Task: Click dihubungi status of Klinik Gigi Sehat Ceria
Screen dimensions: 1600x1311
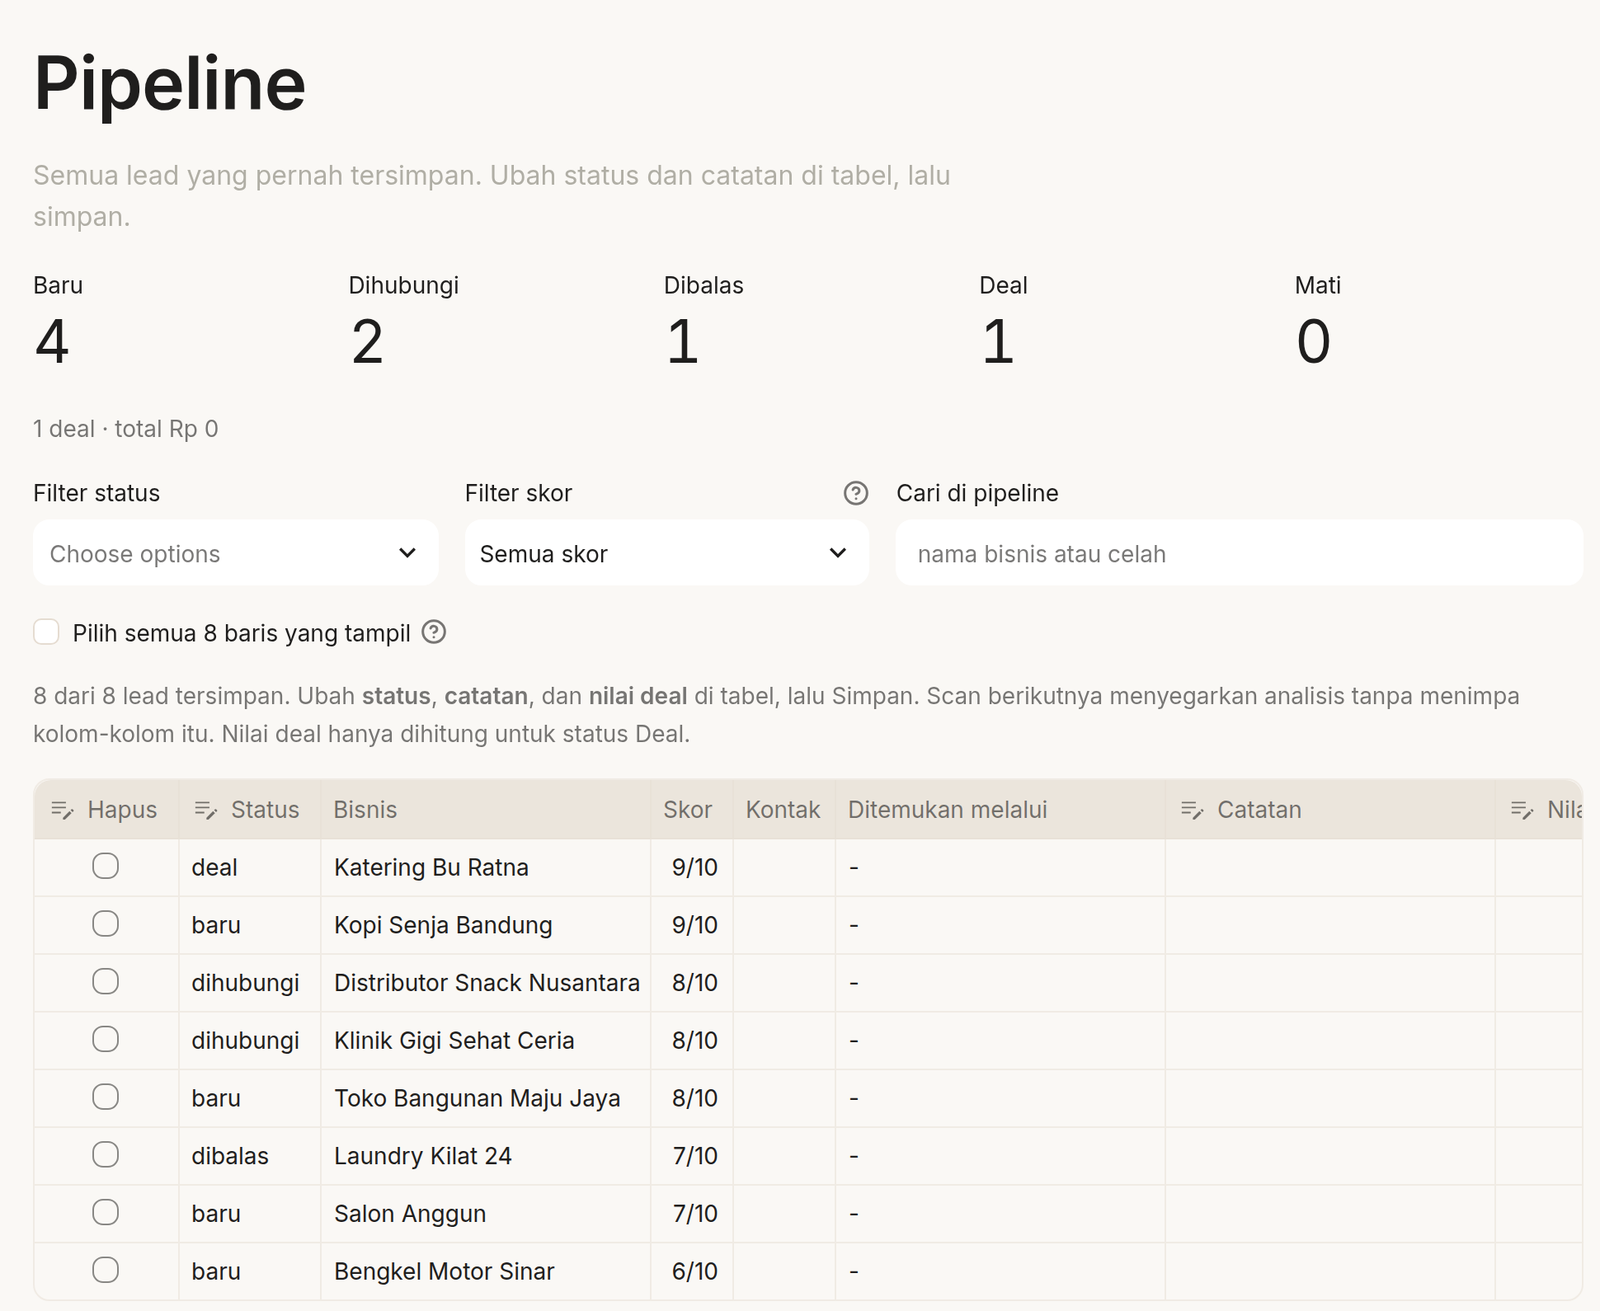Action: tap(250, 1040)
